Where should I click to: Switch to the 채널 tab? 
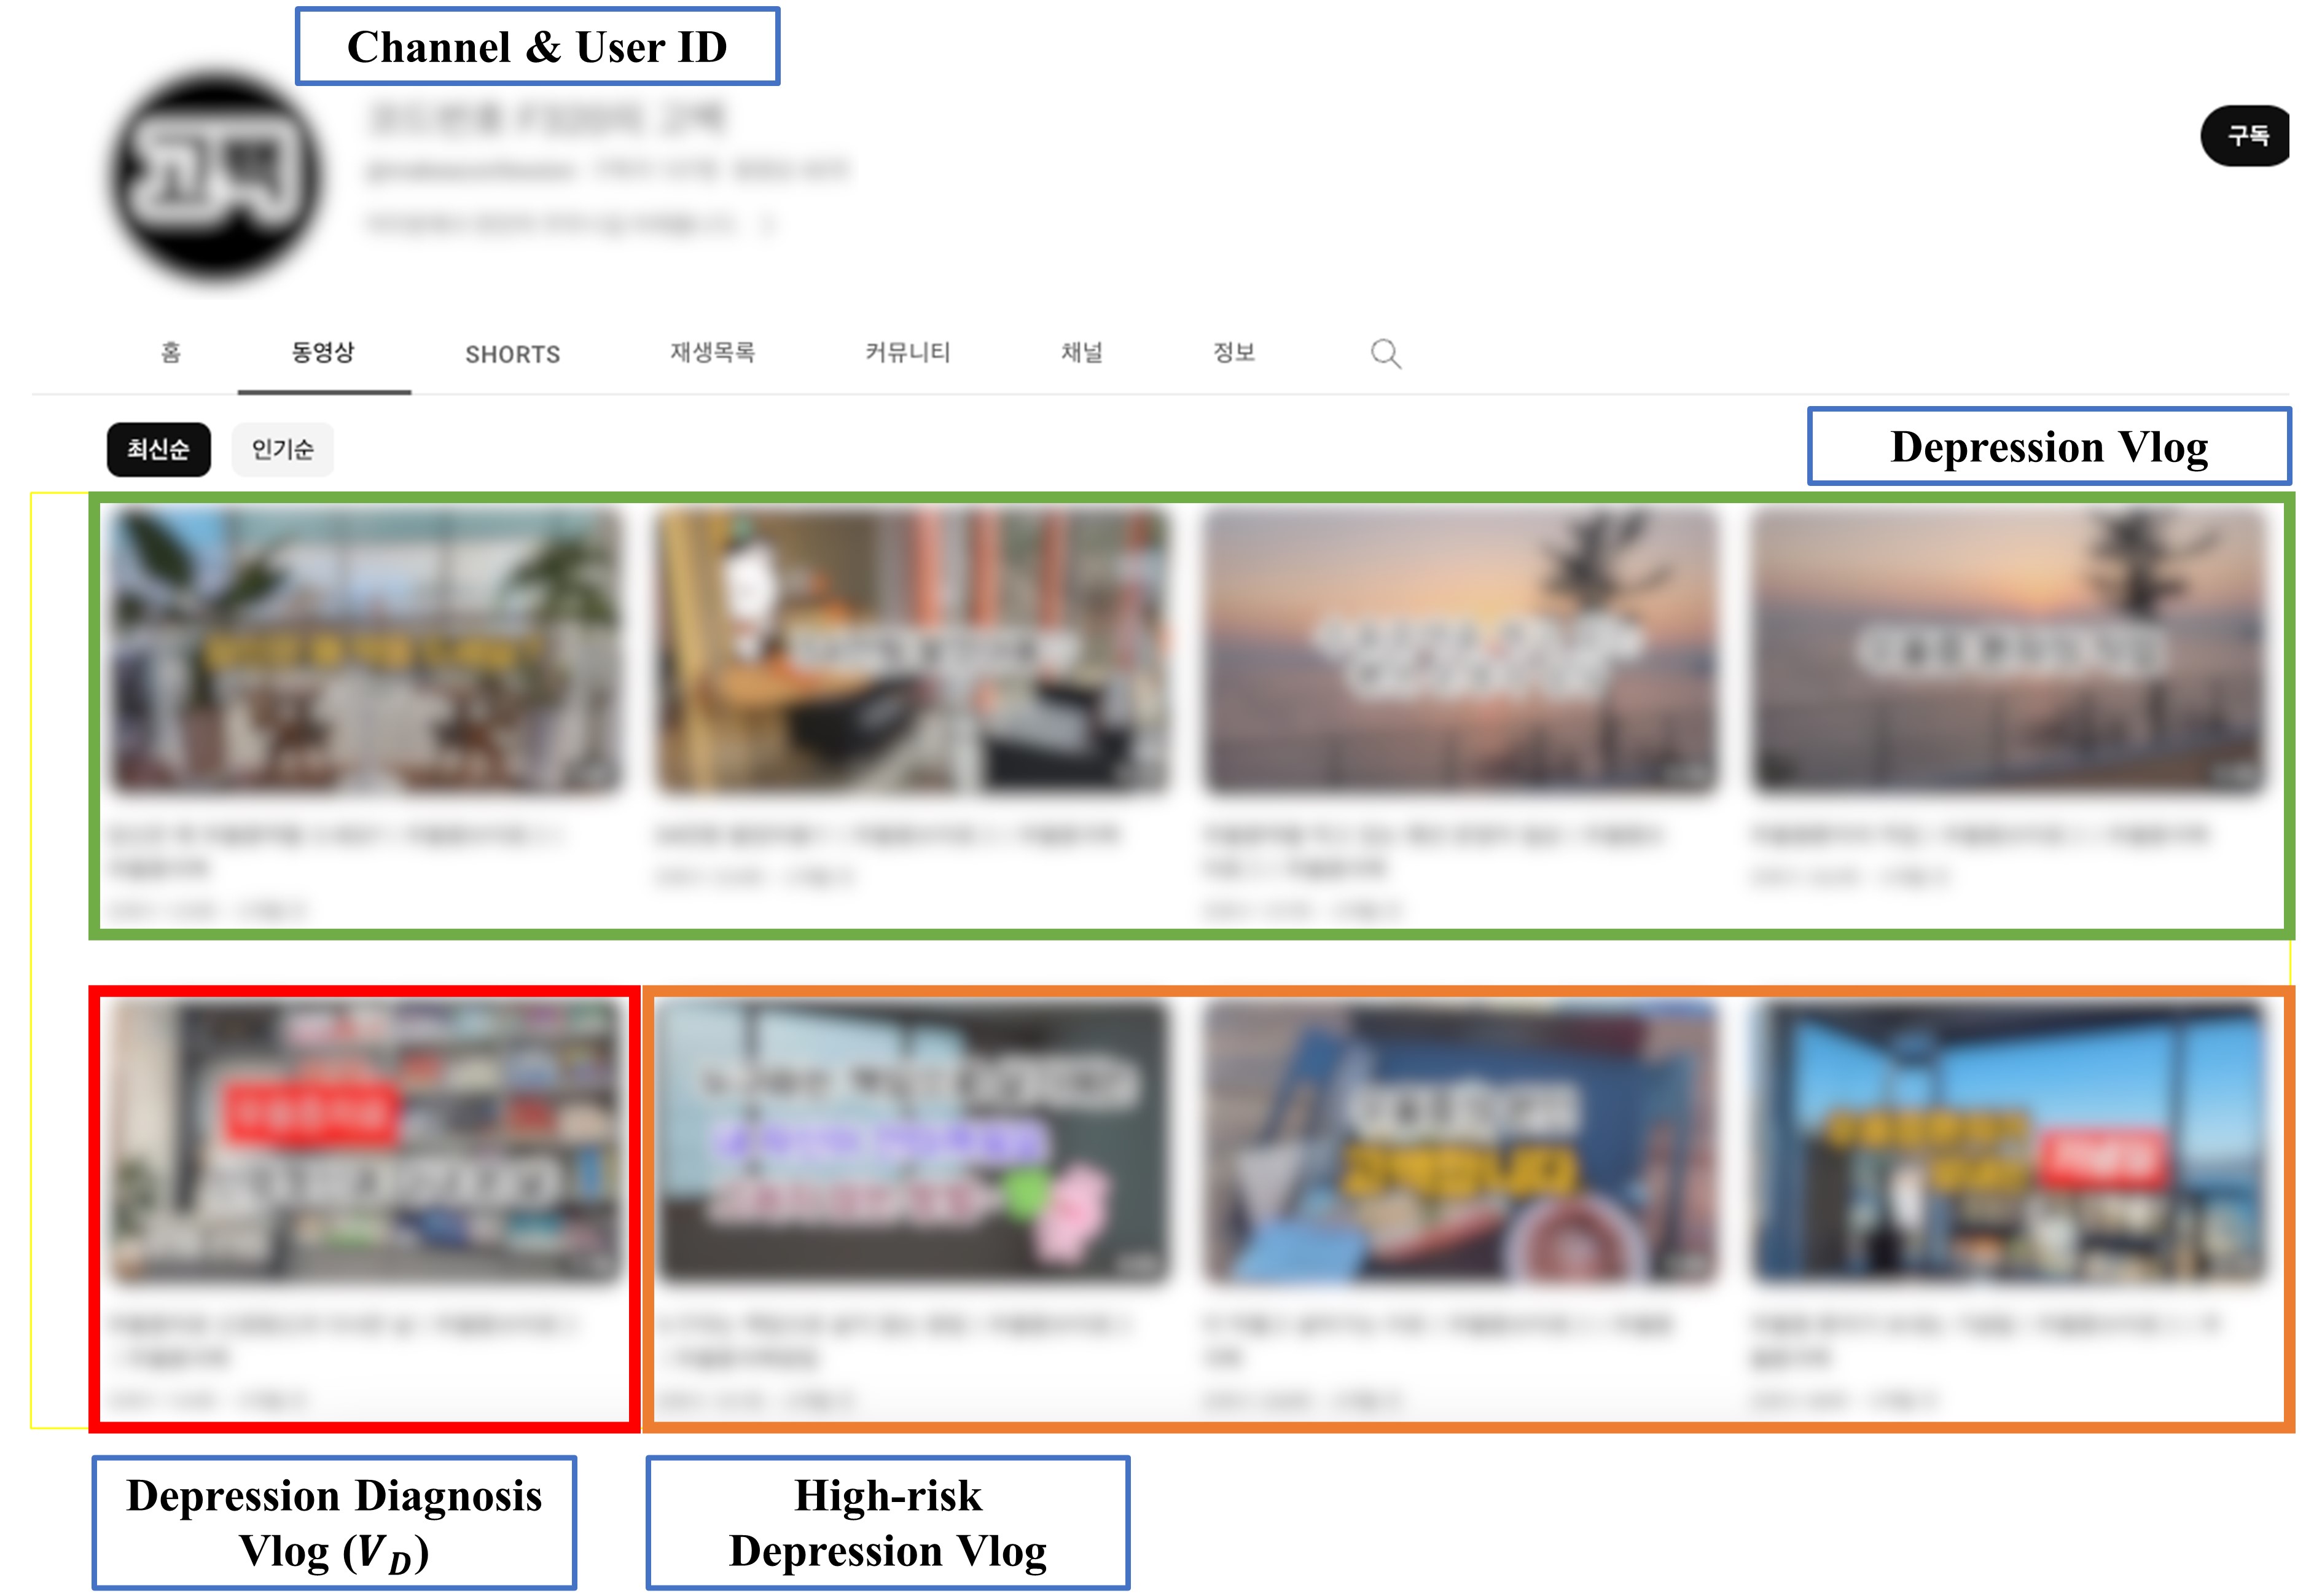pos(1081,353)
